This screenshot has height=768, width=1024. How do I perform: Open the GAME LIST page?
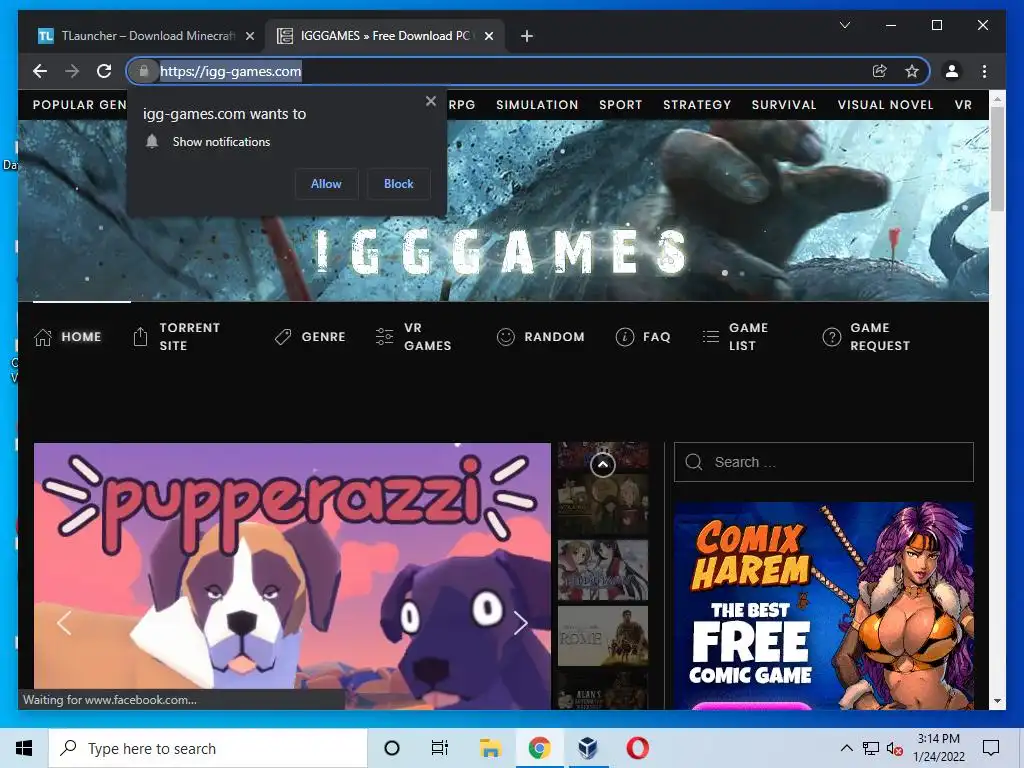748,336
